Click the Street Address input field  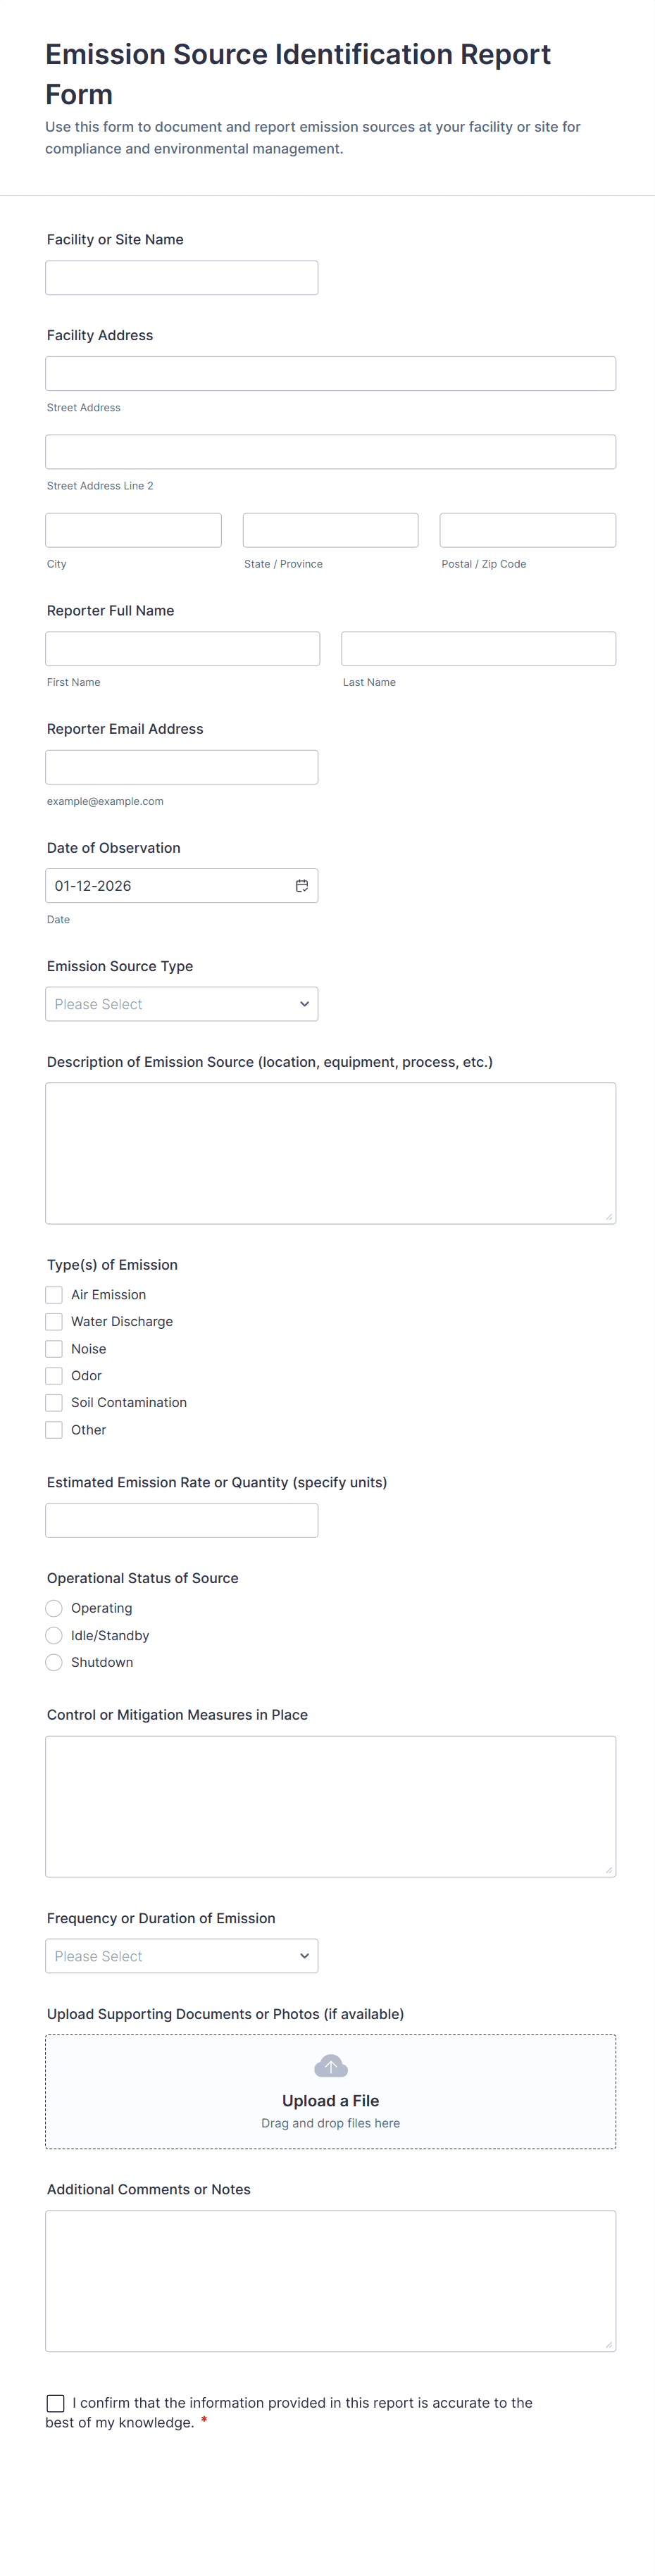tap(330, 374)
